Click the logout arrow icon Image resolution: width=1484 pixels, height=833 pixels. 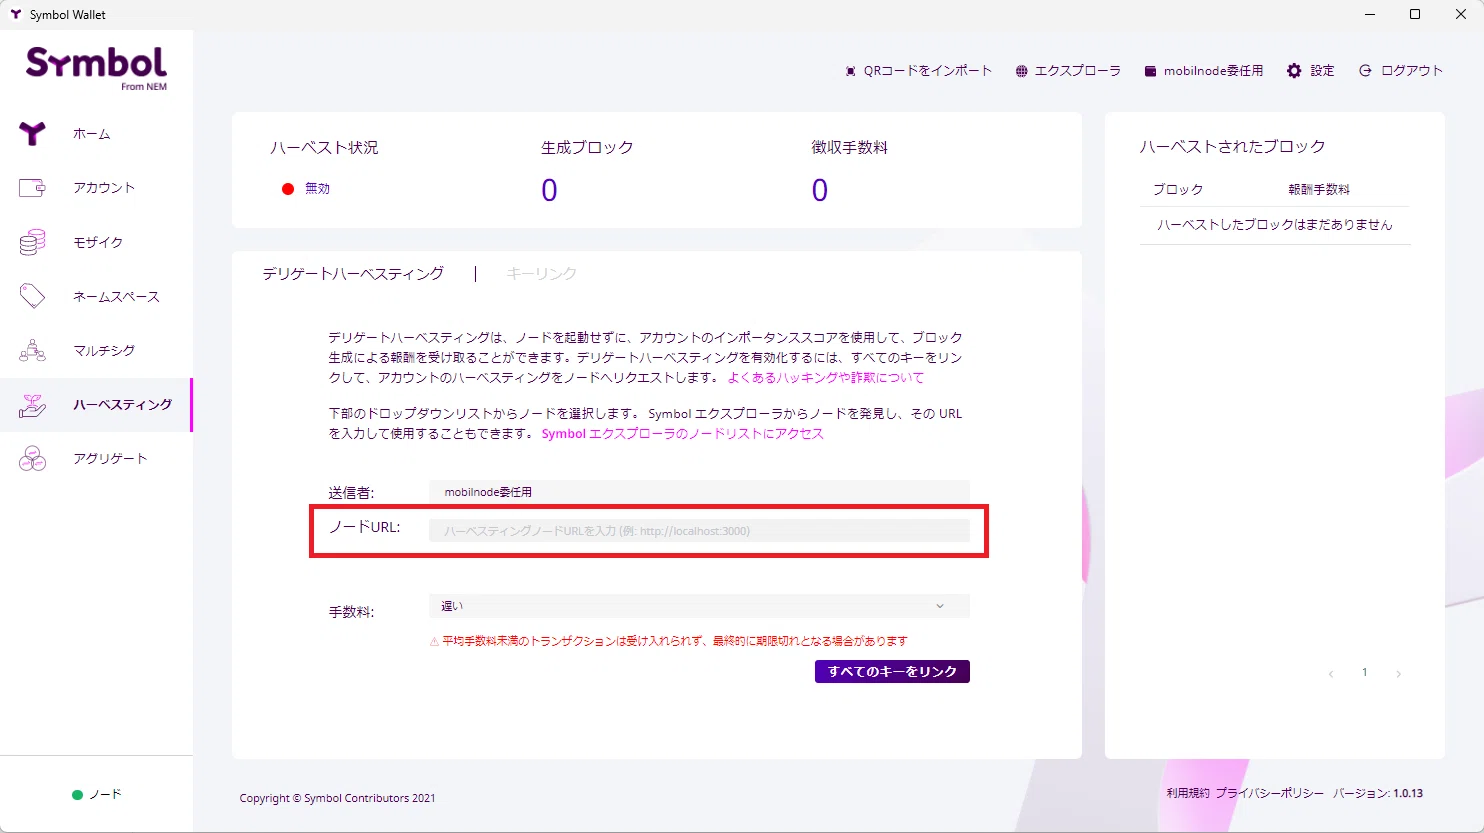tap(1365, 71)
